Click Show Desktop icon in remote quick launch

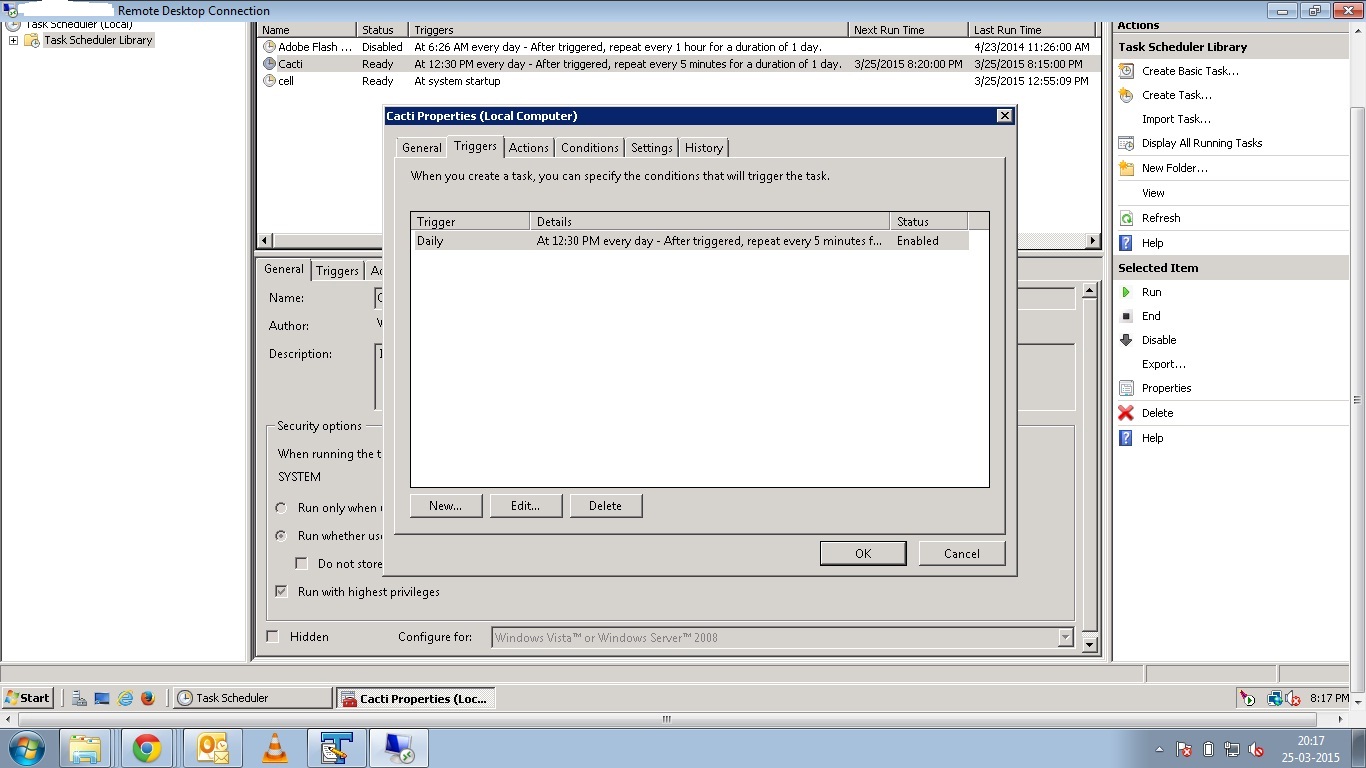click(102, 698)
